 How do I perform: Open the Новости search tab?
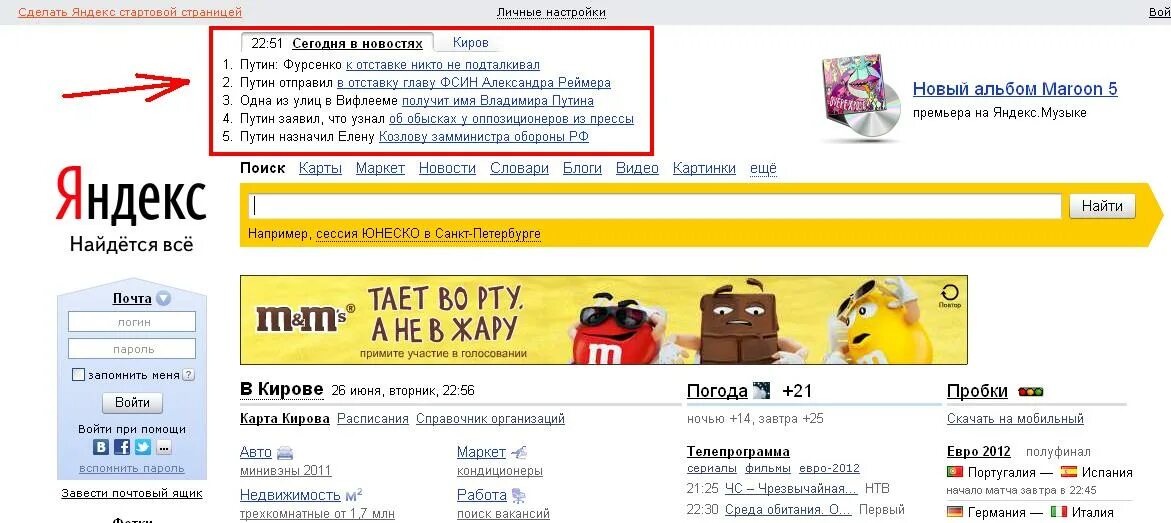[x=447, y=168]
